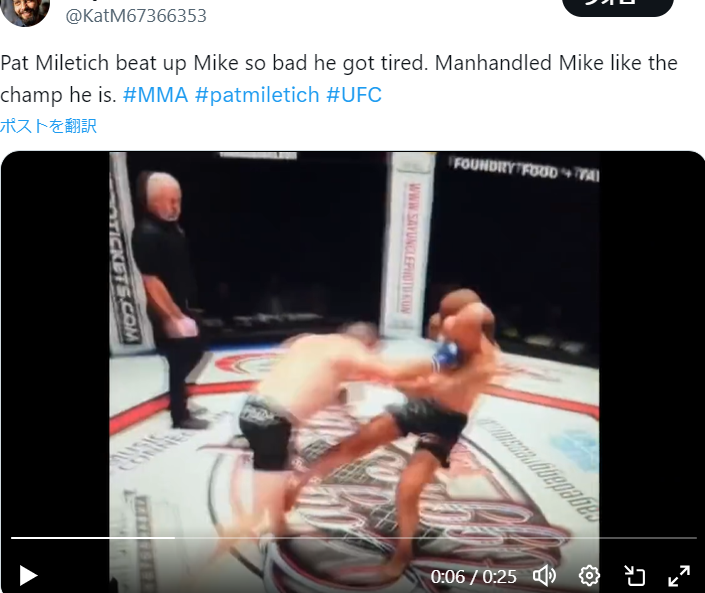
Task: Seek to the very start of the progress bar
Action: (12, 538)
